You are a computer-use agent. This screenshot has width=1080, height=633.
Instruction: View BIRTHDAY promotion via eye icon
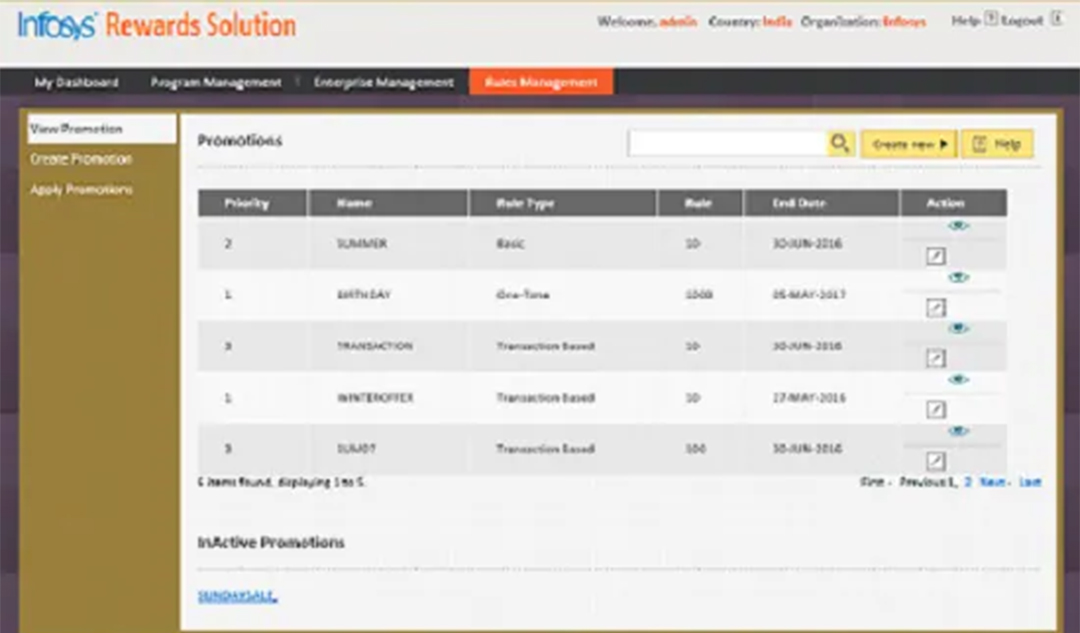(x=958, y=277)
